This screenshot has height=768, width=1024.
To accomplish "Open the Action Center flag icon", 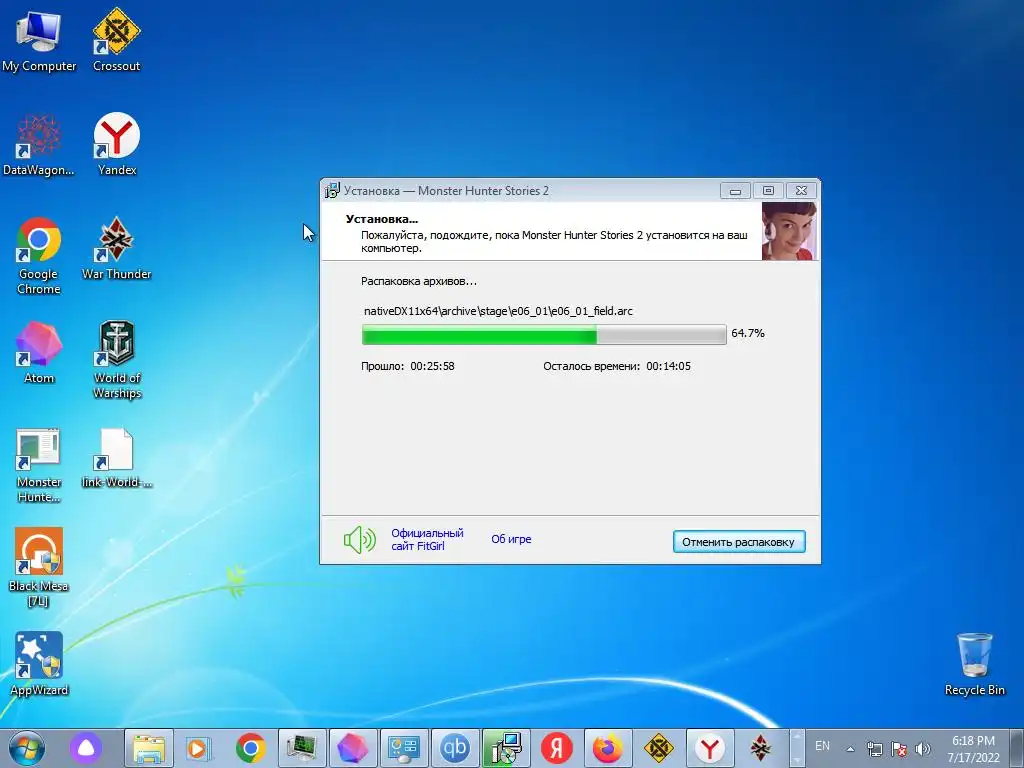I will coord(899,749).
